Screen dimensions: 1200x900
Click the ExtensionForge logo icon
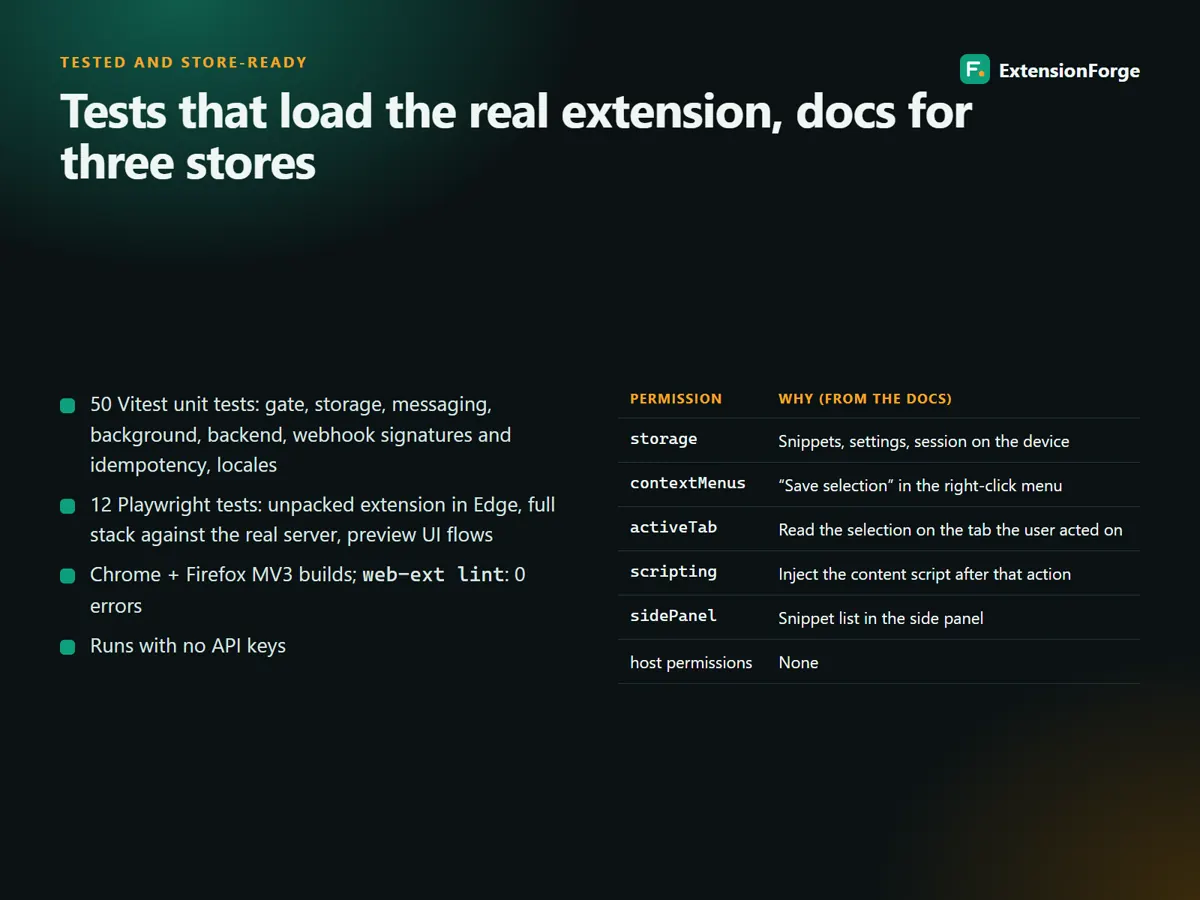(975, 70)
